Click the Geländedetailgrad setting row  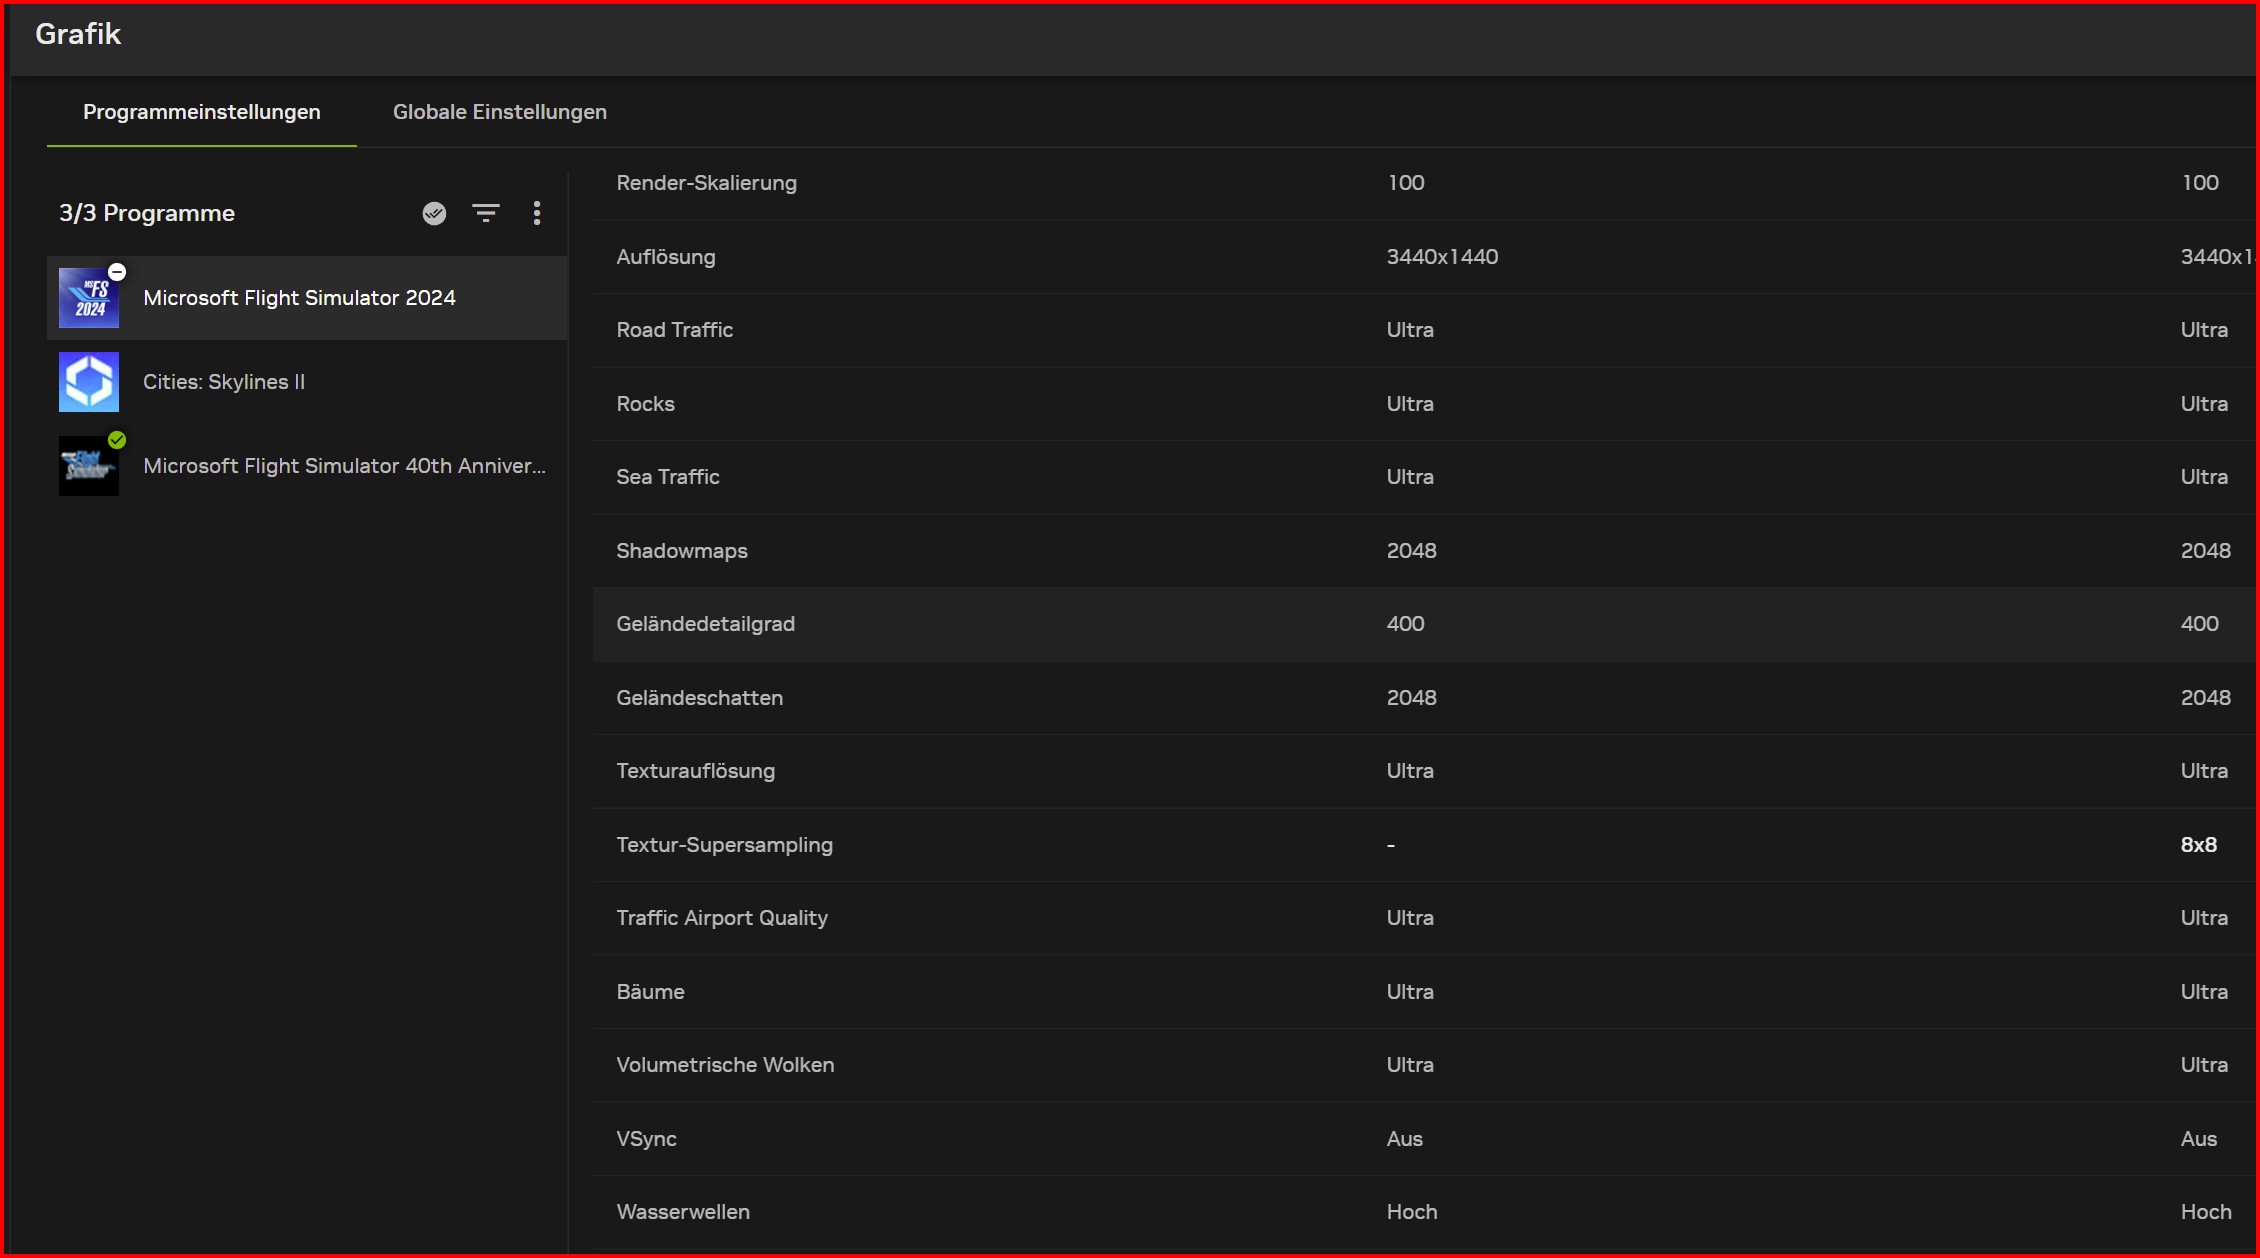pyautogui.click(x=705, y=624)
